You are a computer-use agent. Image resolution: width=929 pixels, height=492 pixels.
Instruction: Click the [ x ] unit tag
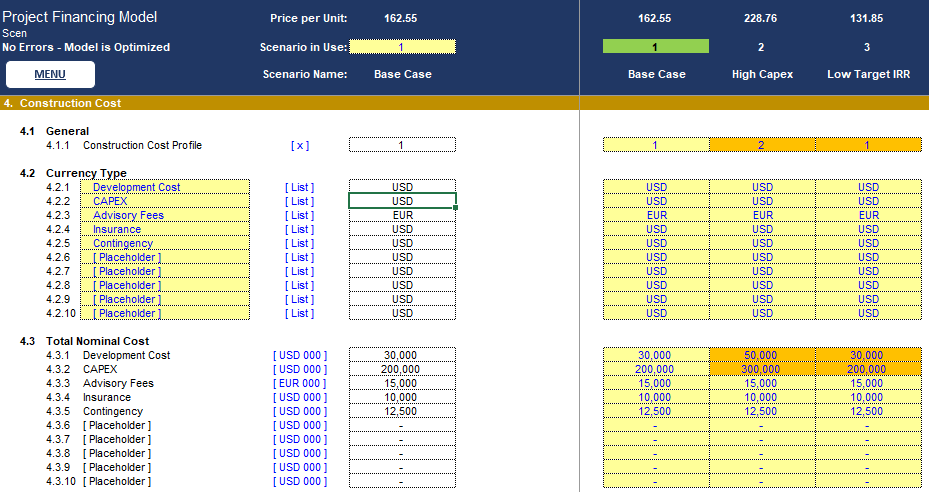pos(300,145)
